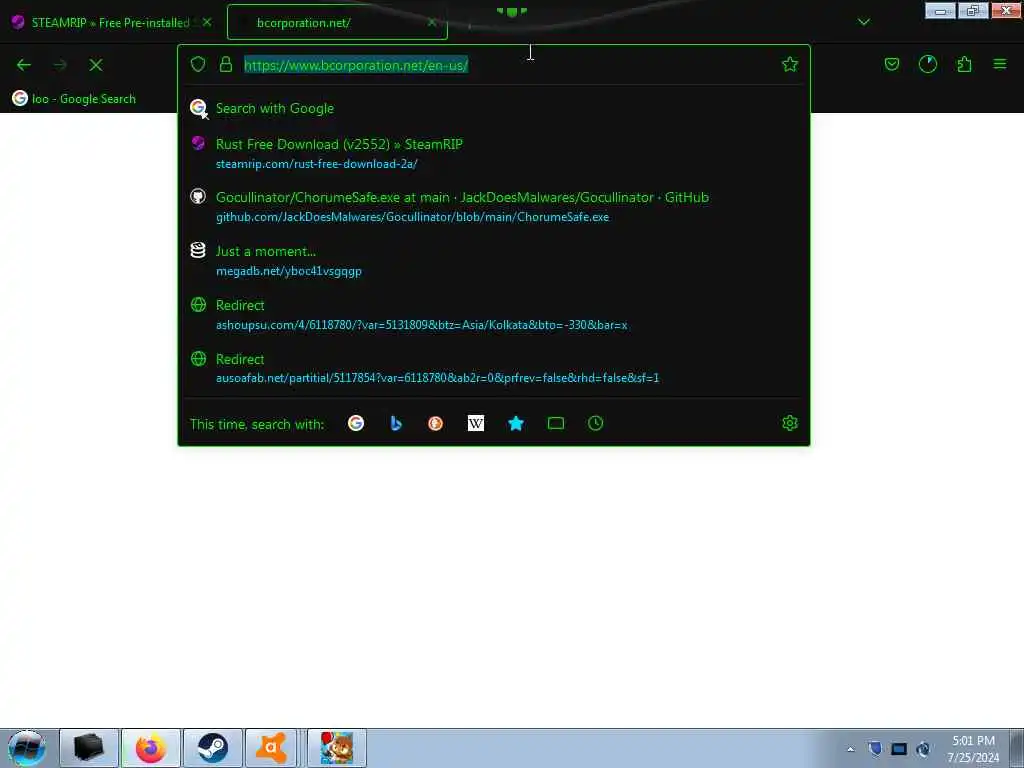
Task: Open the circular toolbar icon beside Pocket
Action: pos(928,64)
